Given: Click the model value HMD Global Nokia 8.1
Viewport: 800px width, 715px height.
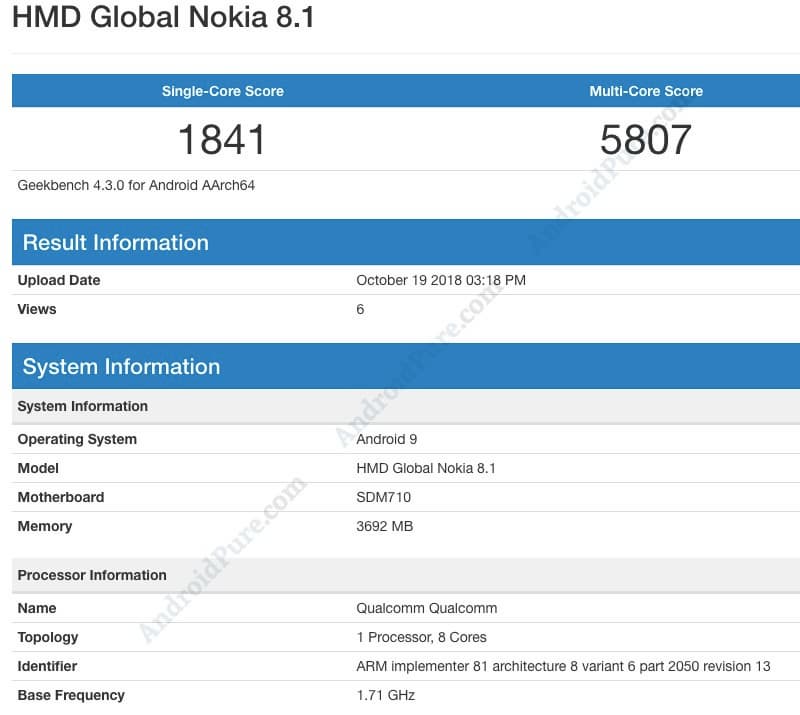Looking at the screenshot, I should pyautogui.click(x=426, y=468).
